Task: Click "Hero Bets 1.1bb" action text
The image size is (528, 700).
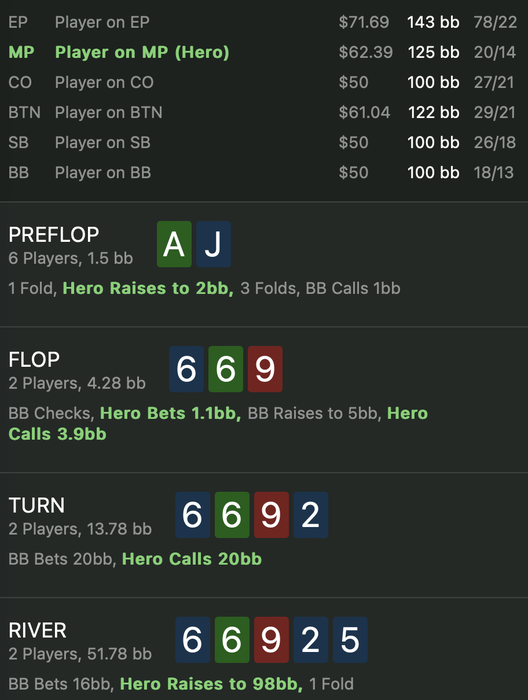Action: point(170,413)
